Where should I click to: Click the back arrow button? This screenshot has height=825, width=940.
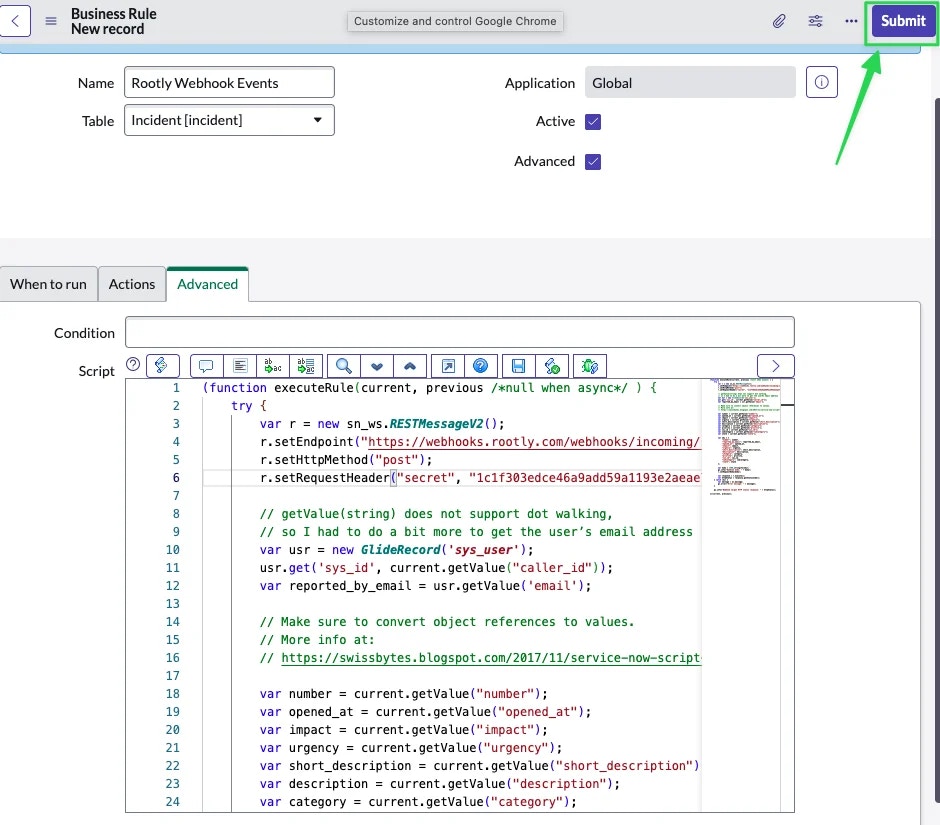pos(15,21)
